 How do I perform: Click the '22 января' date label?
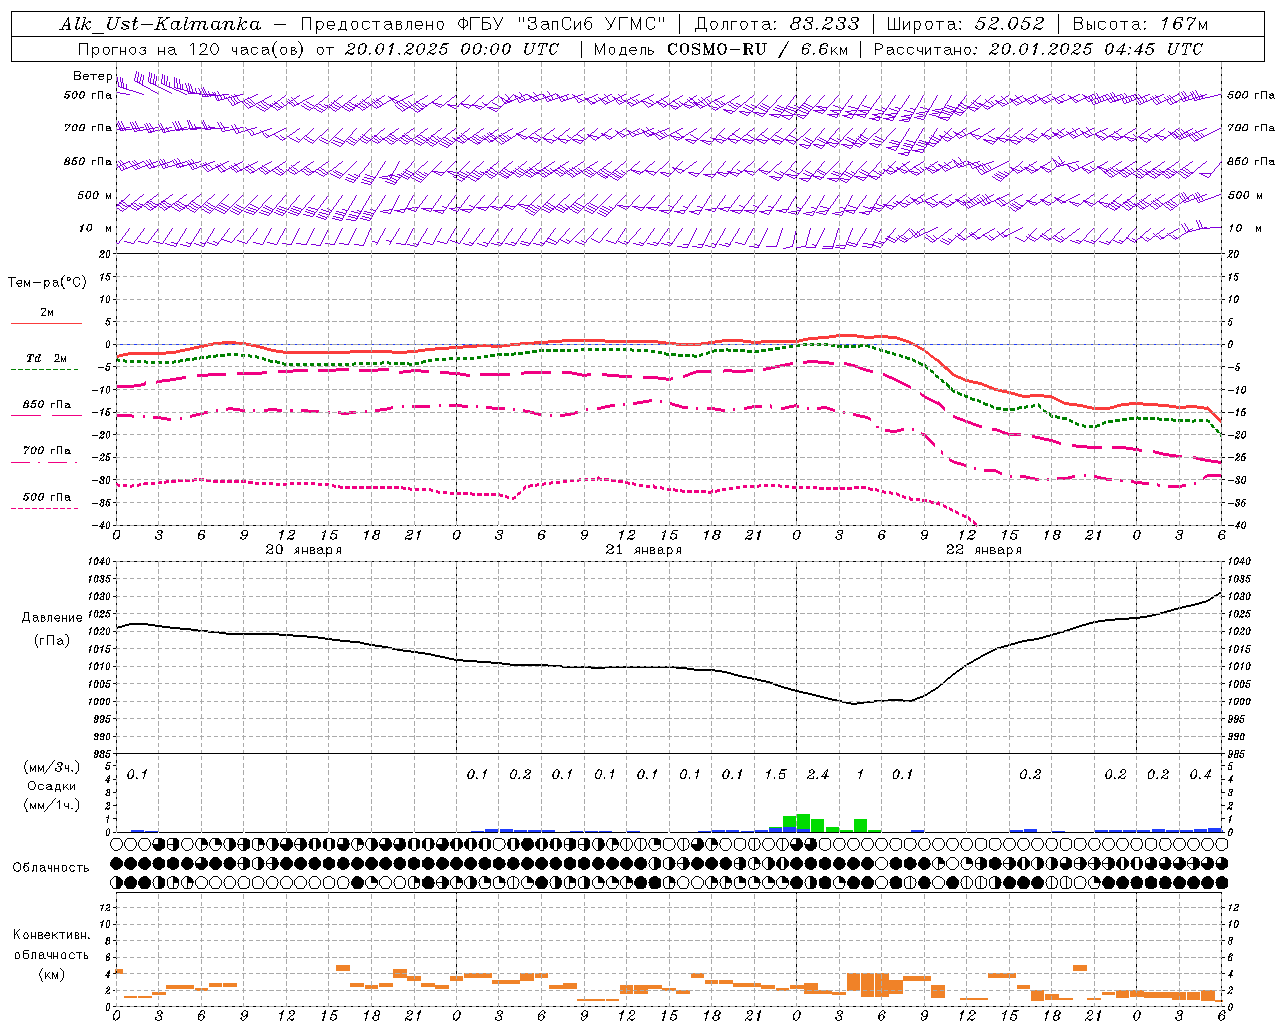pyautogui.click(x=984, y=550)
